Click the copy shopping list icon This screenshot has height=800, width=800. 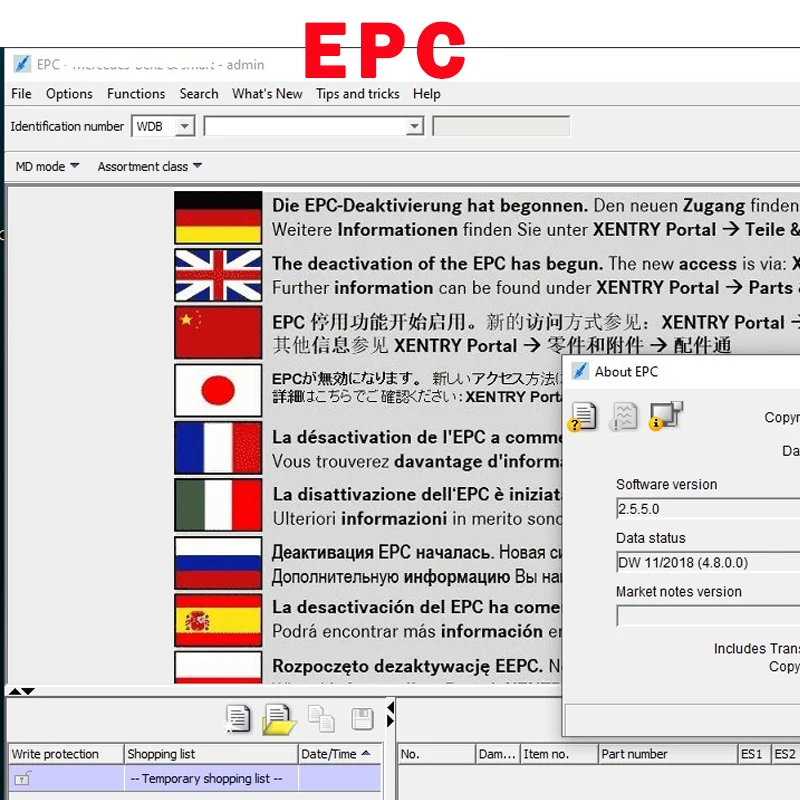pyautogui.click(x=321, y=719)
